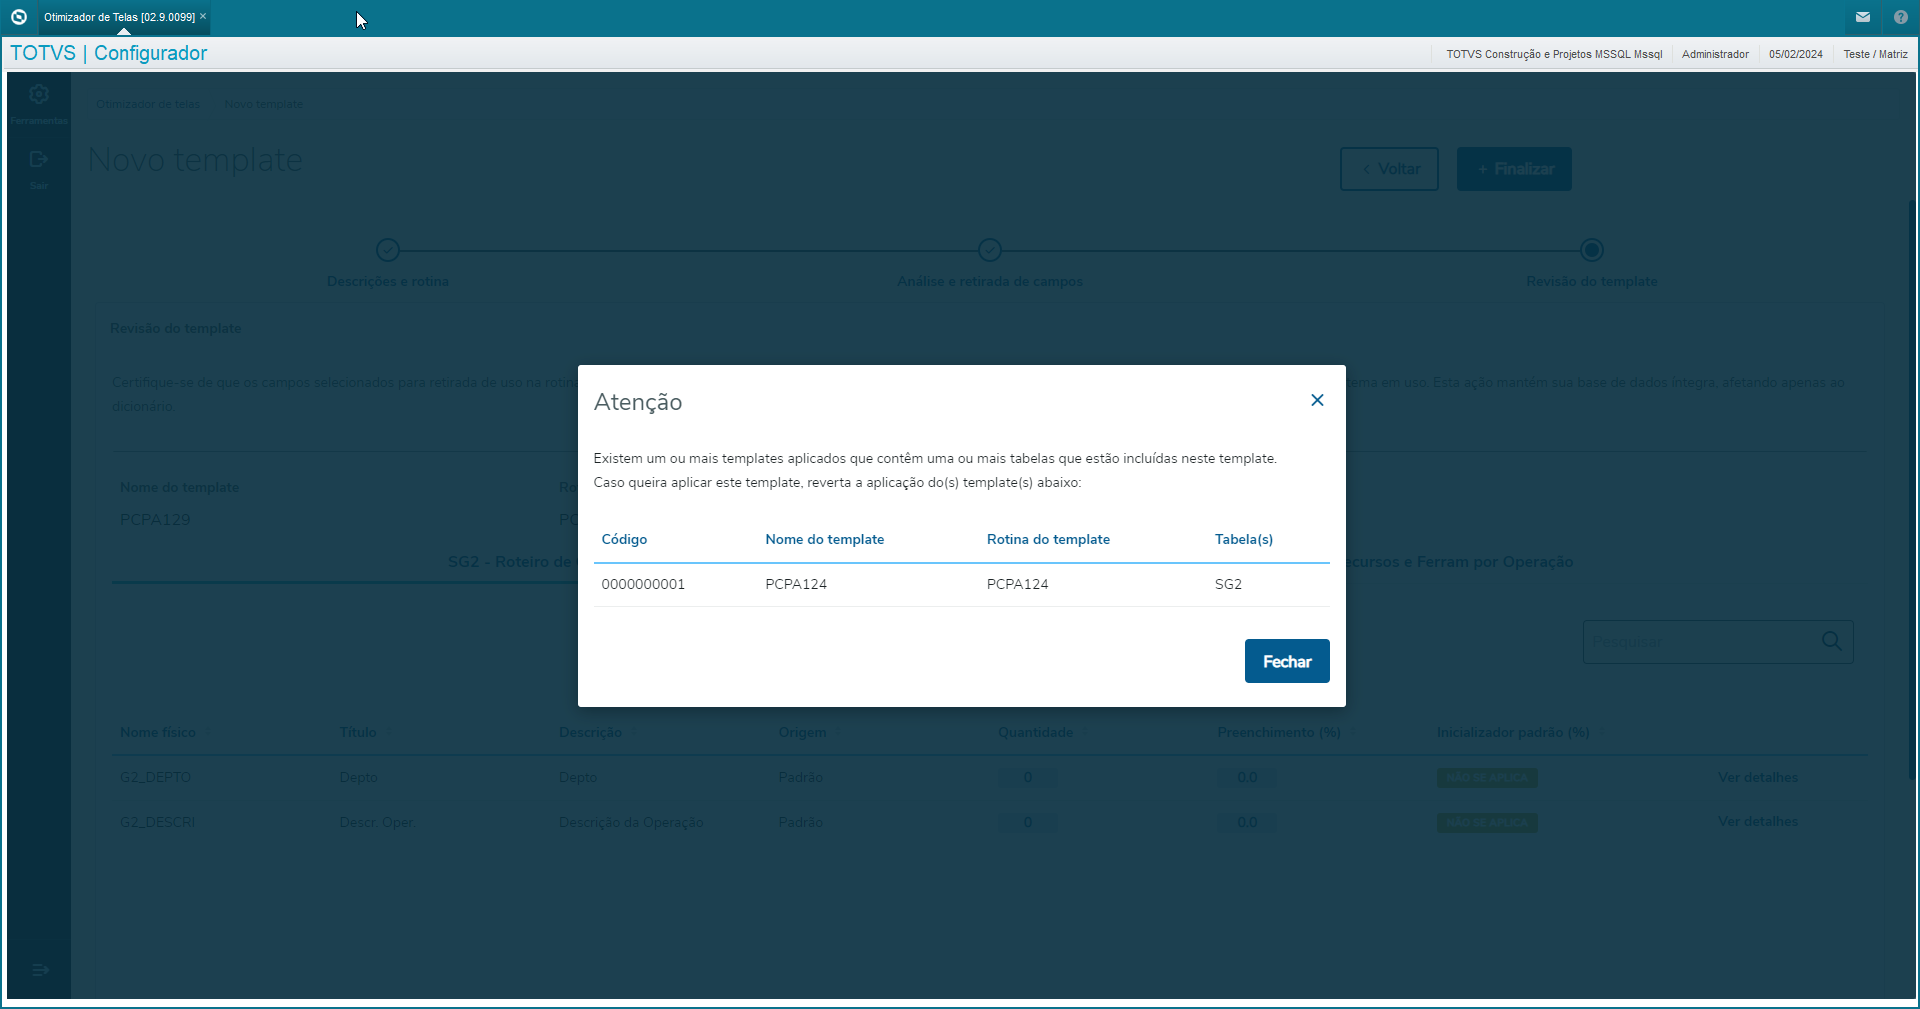Click the NÃO SE APLICA badge in G2_DESCRI row
The width and height of the screenshot is (1920, 1009).
[1487, 822]
